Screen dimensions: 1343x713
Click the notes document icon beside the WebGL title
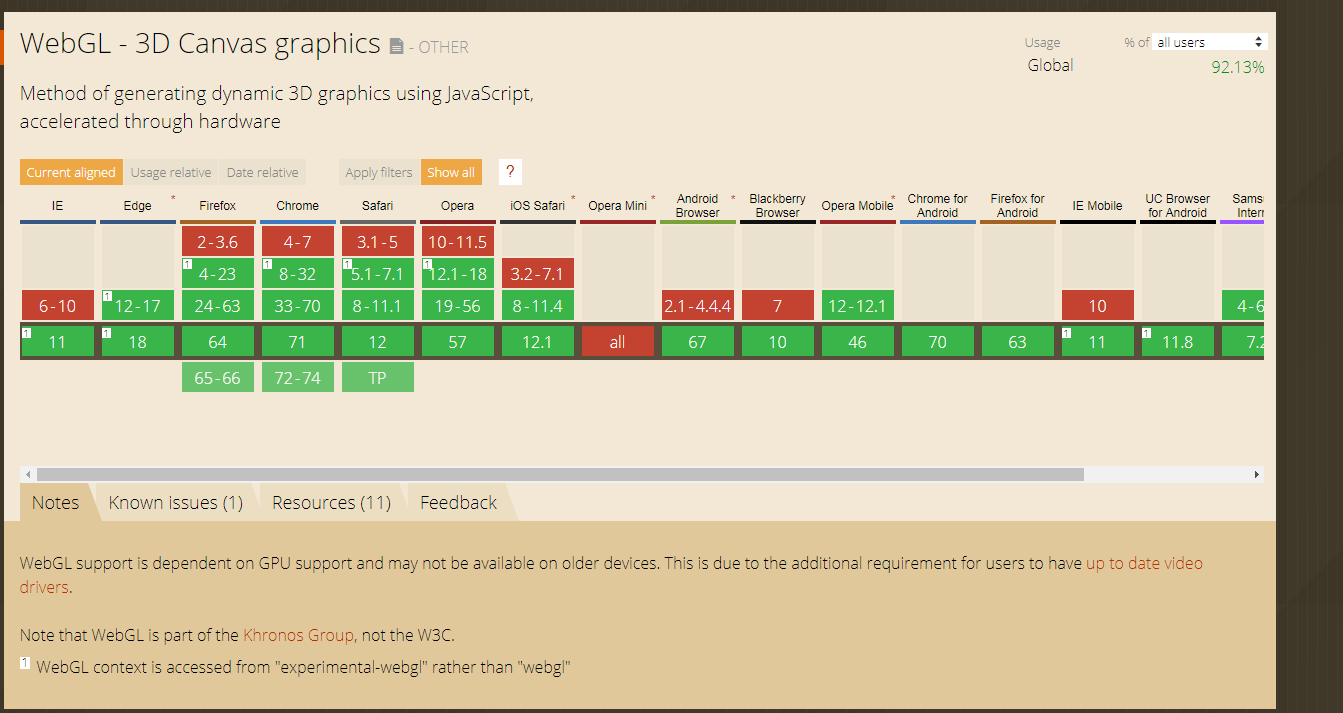point(397,44)
